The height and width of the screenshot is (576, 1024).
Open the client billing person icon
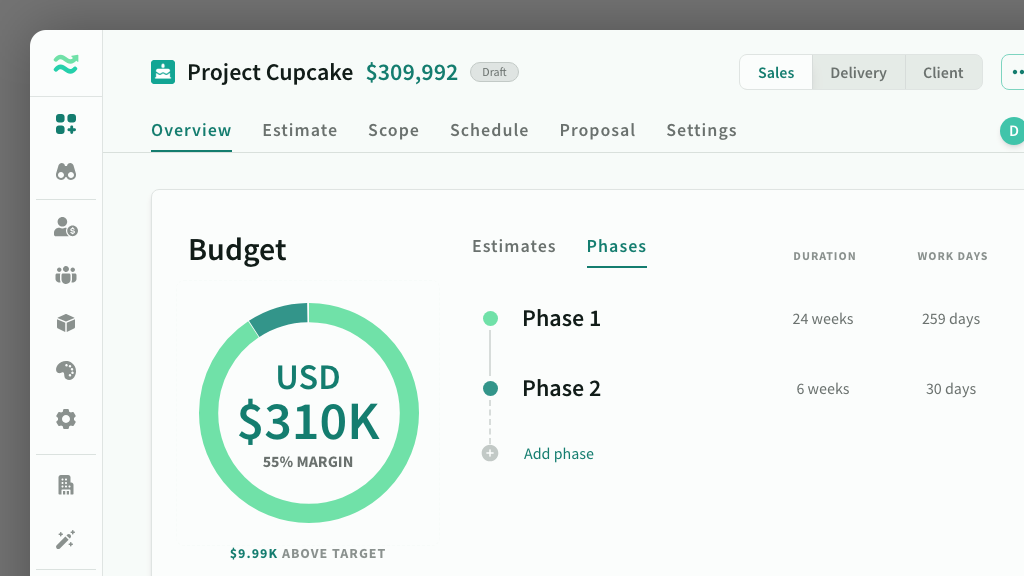point(66,227)
